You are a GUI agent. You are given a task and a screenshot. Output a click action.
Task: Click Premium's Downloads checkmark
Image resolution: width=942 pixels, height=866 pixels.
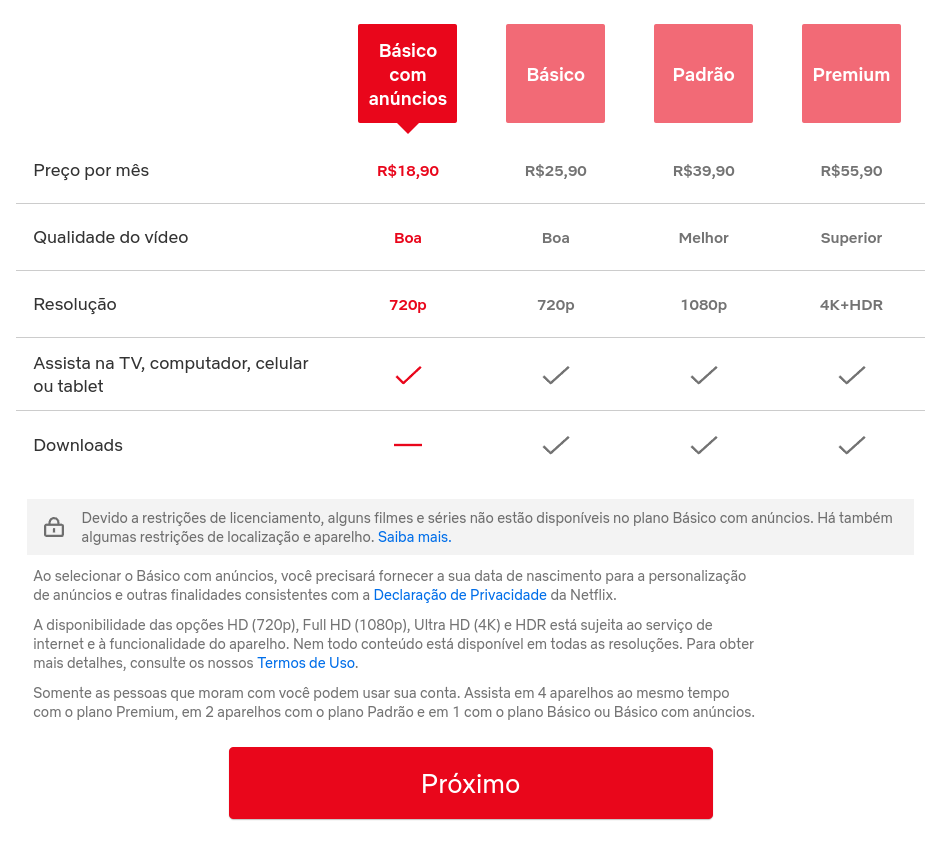[851, 445]
